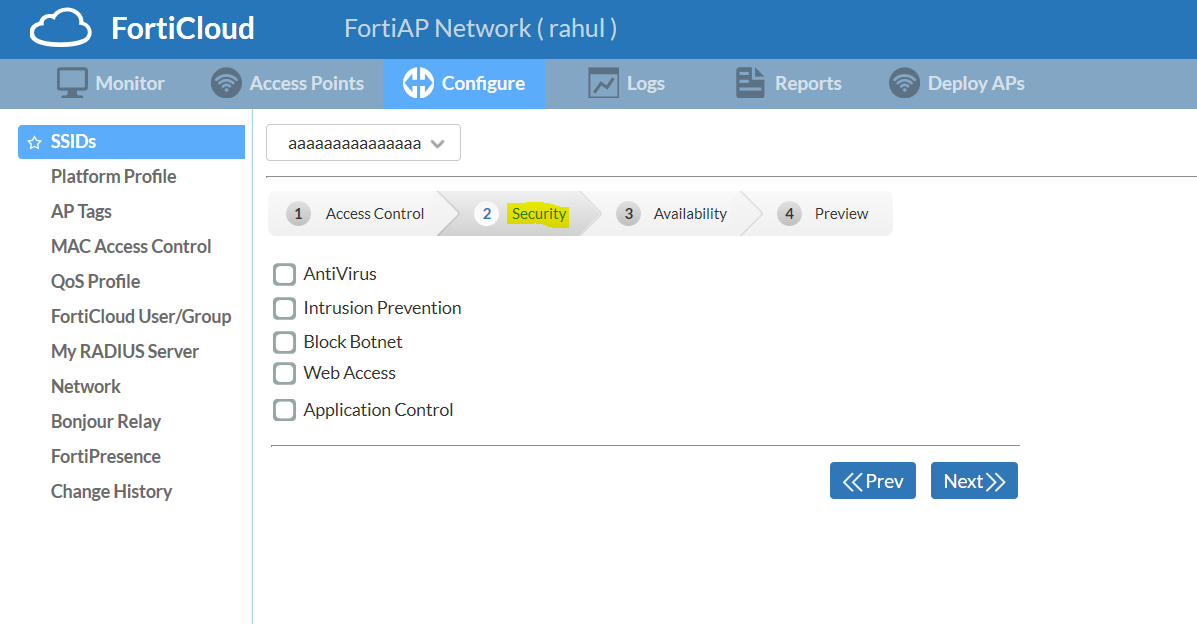Click the Logs chart icon

(604, 83)
